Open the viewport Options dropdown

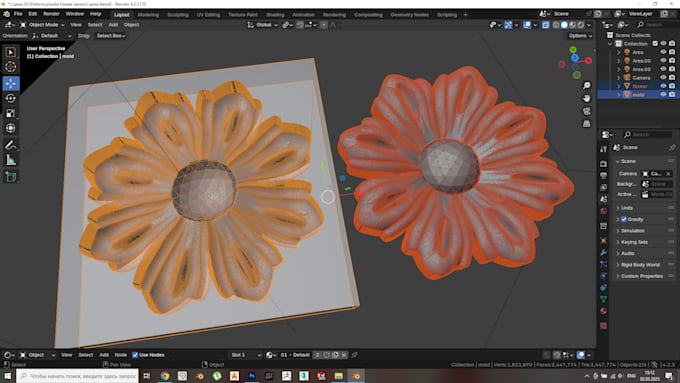coord(580,36)
